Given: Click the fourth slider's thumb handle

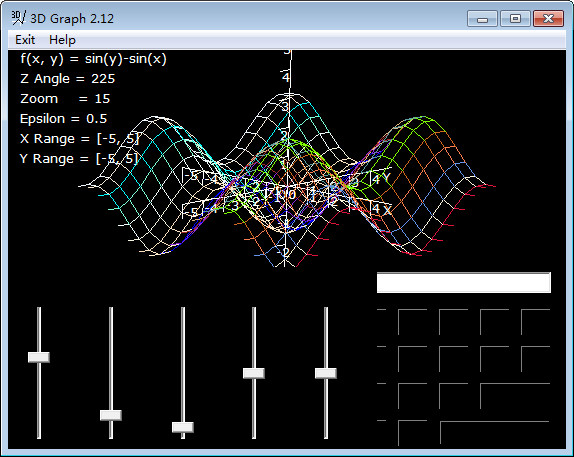Looking at the screenshot, I should (254, 373).
